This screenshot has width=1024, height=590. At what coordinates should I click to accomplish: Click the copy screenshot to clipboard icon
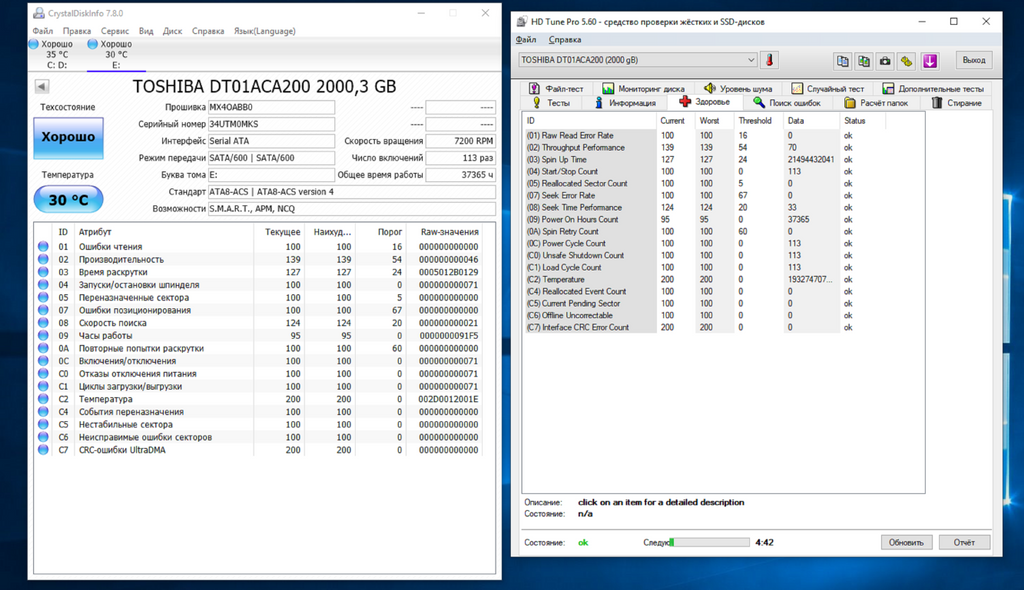pos(863,61)
